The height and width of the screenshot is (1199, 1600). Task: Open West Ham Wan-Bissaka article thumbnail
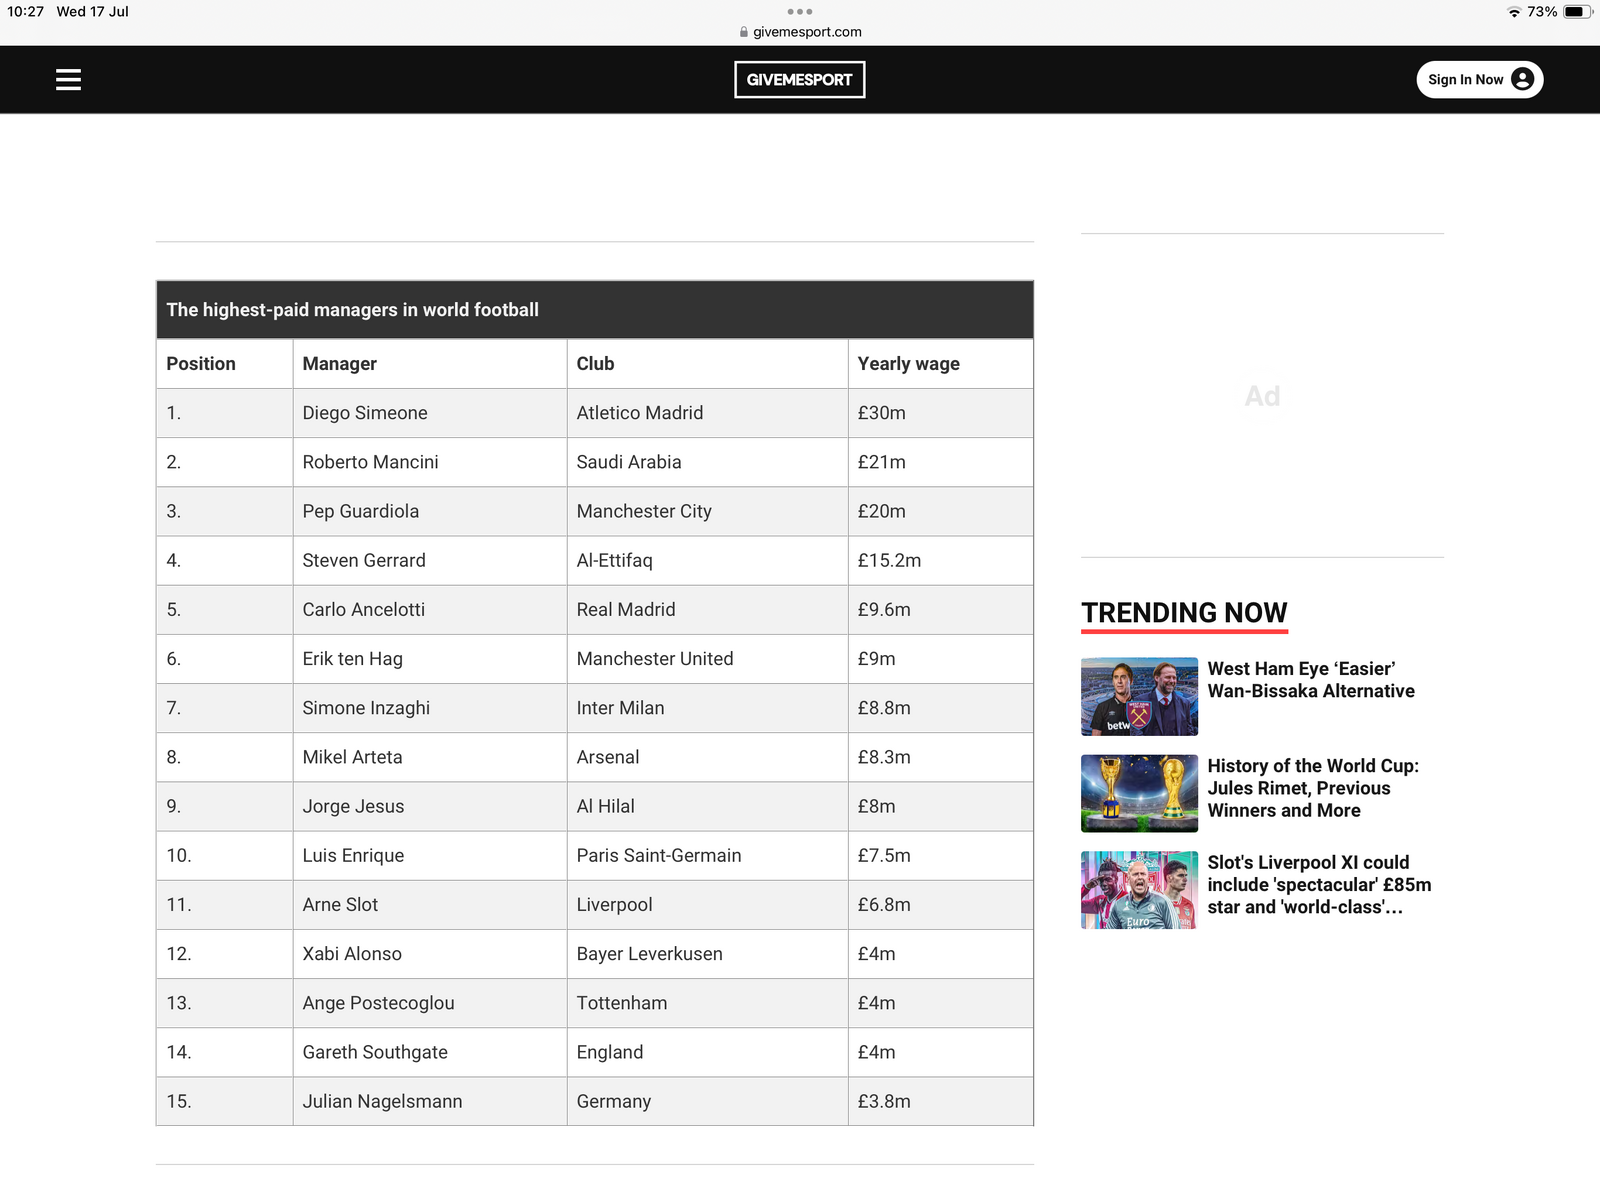[x=1139, y=696]
